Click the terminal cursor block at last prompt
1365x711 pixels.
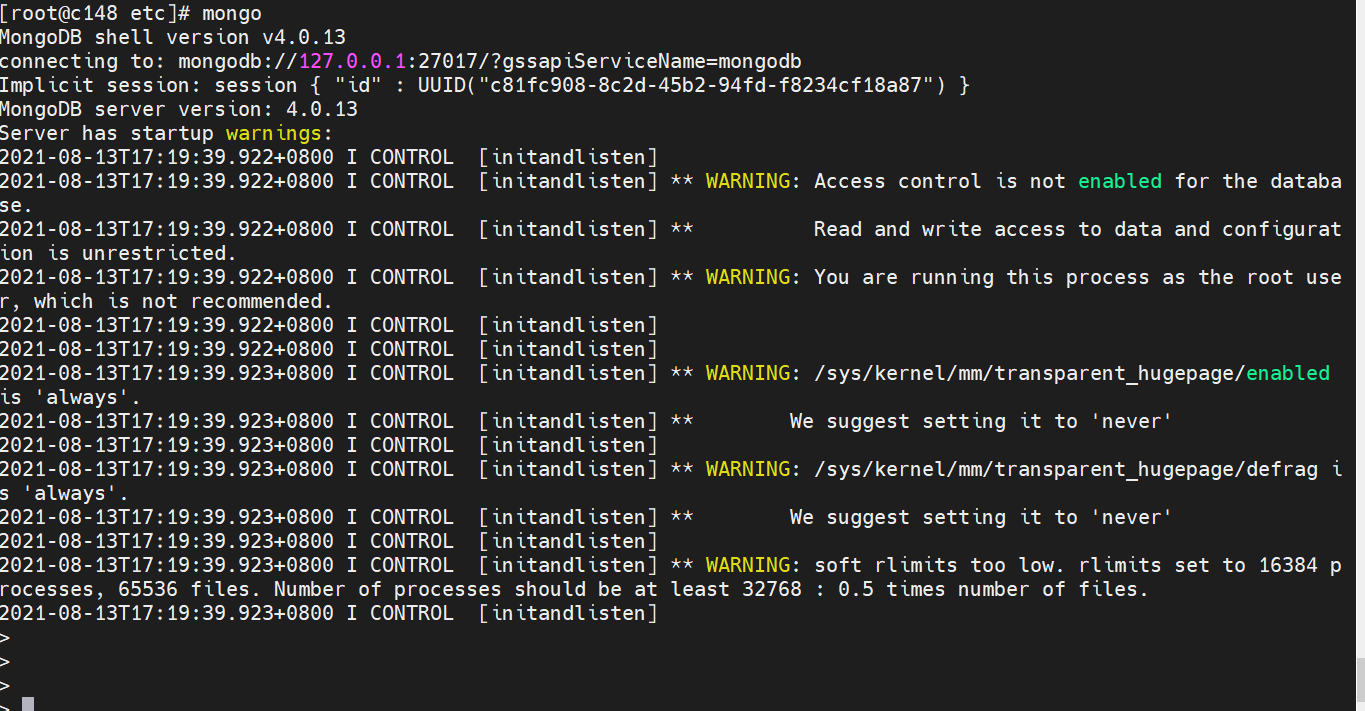(28, 704)
